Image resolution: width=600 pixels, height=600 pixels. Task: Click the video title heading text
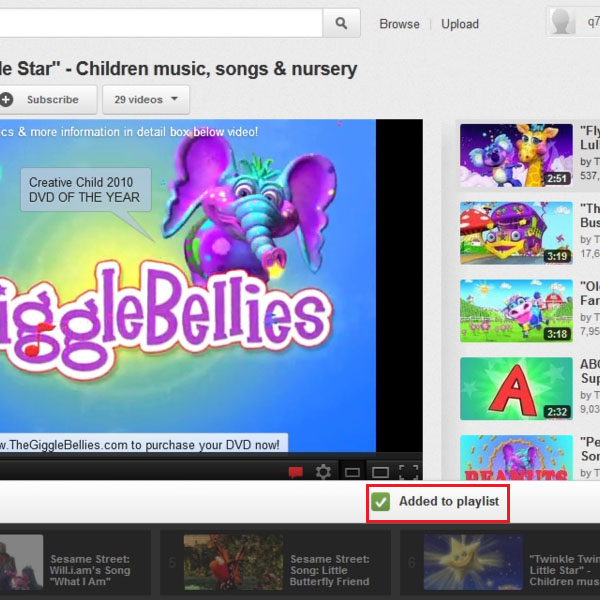click(x=178, y=69)
